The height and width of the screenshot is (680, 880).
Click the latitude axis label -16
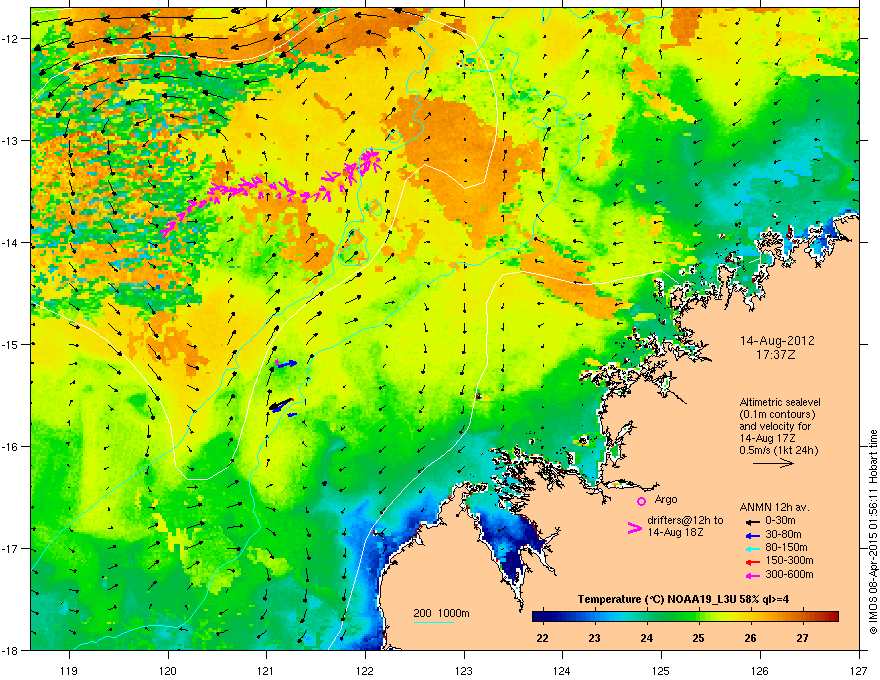(x=11, y=446)
